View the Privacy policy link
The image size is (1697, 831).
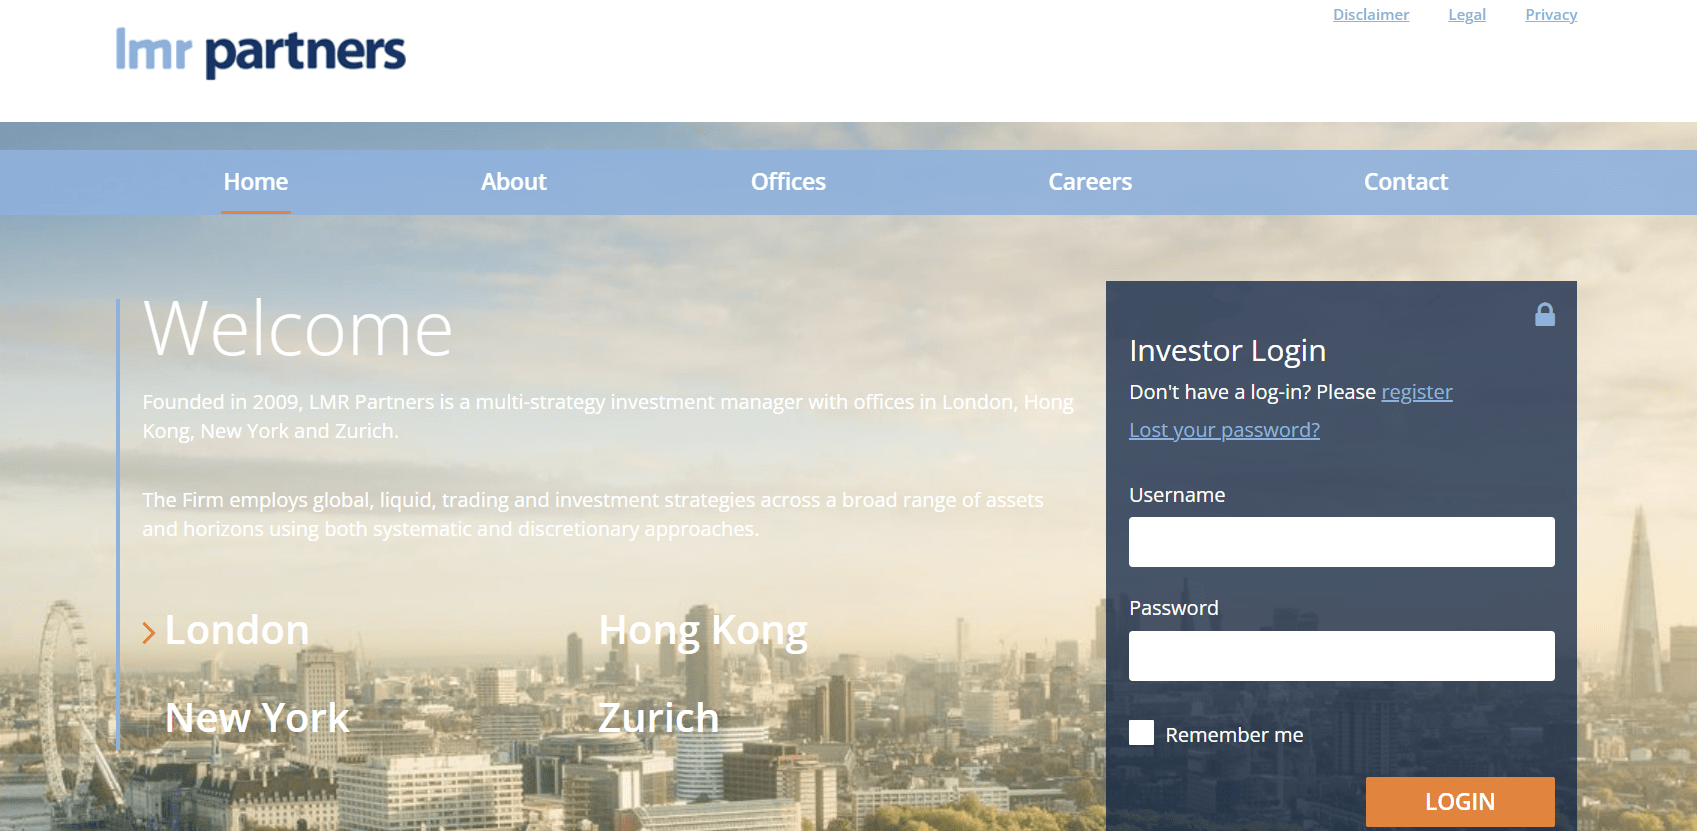pos(1550,15)
